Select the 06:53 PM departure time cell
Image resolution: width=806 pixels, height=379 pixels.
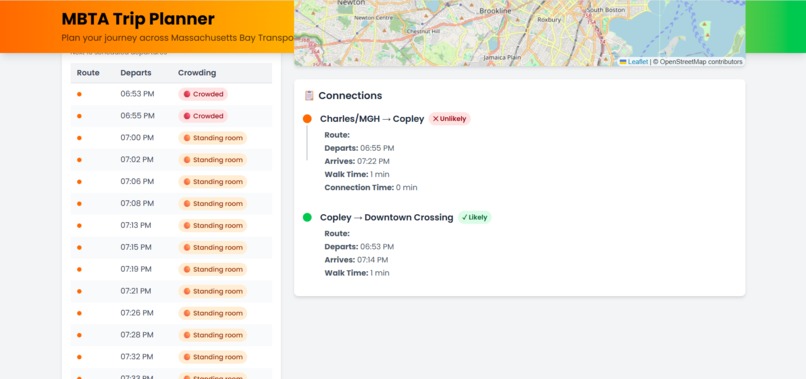click(137, 94)
